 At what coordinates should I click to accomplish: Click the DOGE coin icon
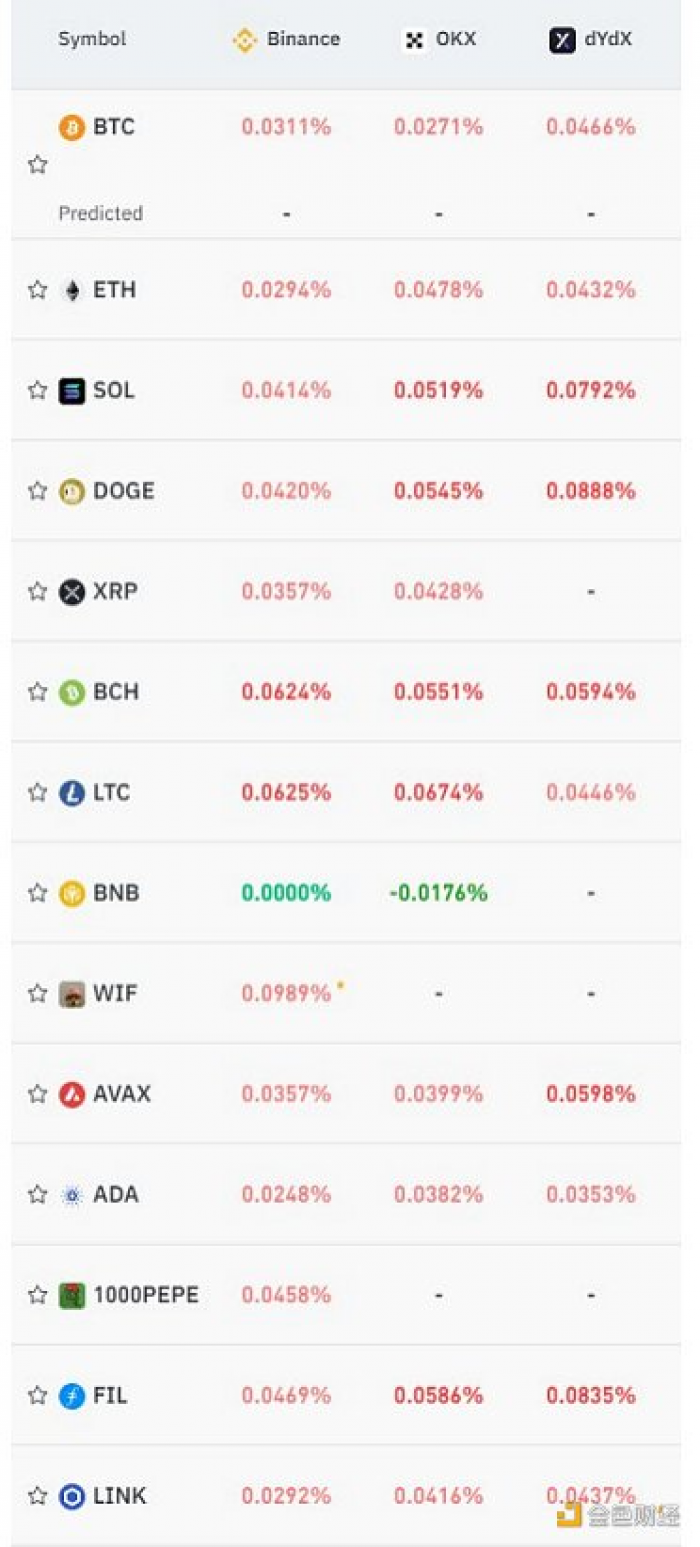pos(72,491)
